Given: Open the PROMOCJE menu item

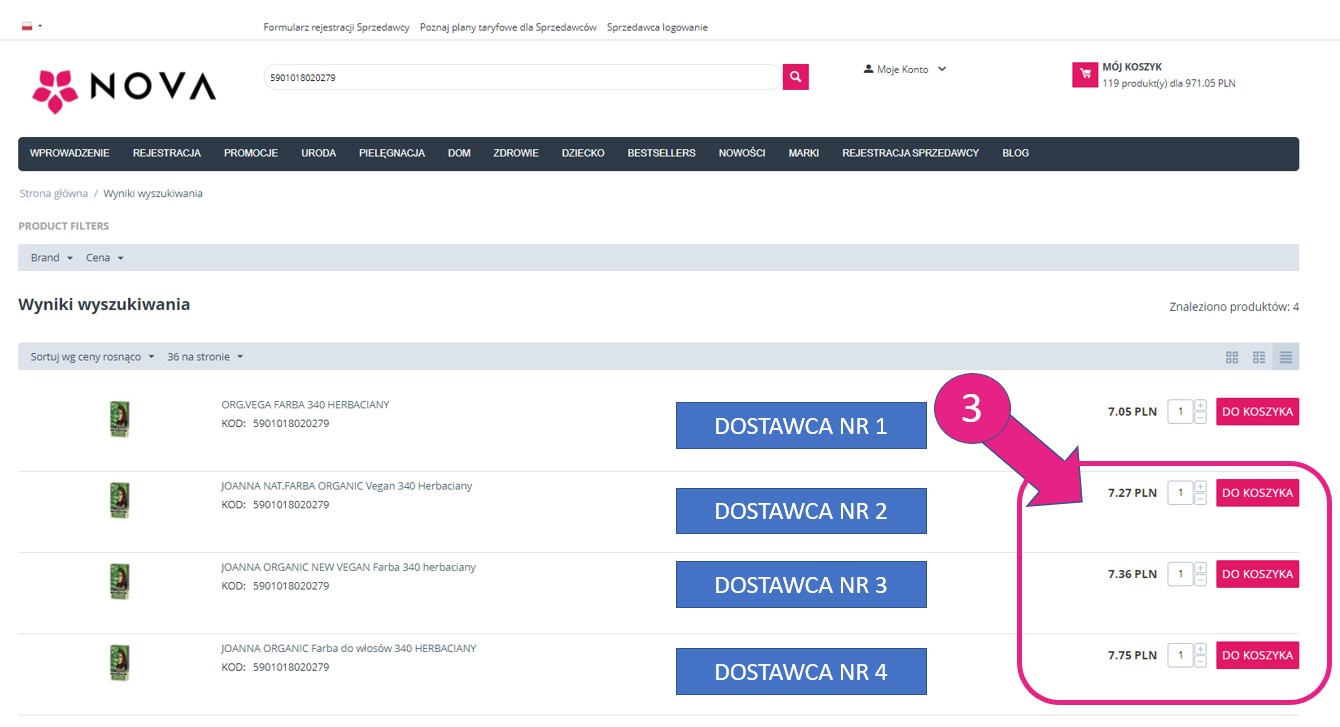Looking at the screenshot, I should [251, 153].
